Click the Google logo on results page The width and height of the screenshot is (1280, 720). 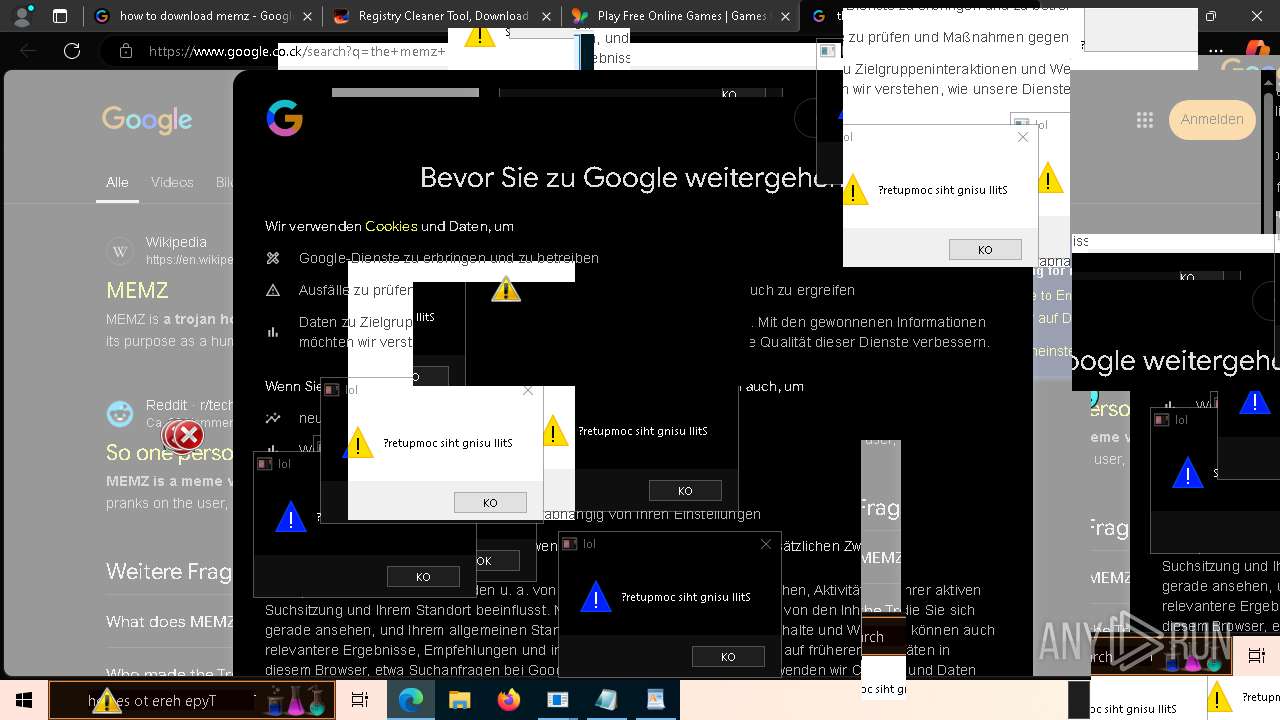coord(147,120)
